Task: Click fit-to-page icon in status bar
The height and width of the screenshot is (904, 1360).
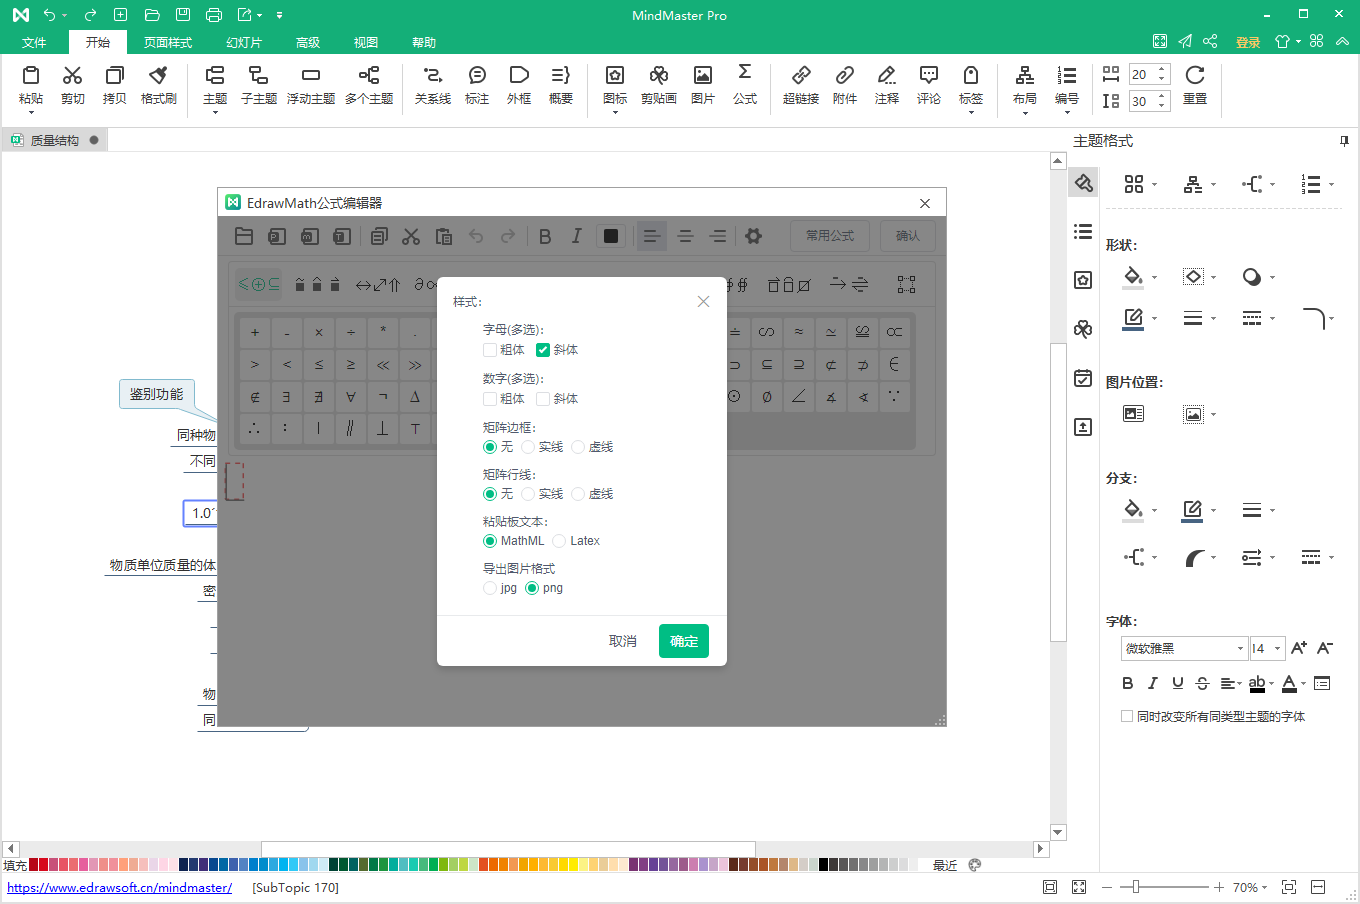Action: pos(1289,887)
